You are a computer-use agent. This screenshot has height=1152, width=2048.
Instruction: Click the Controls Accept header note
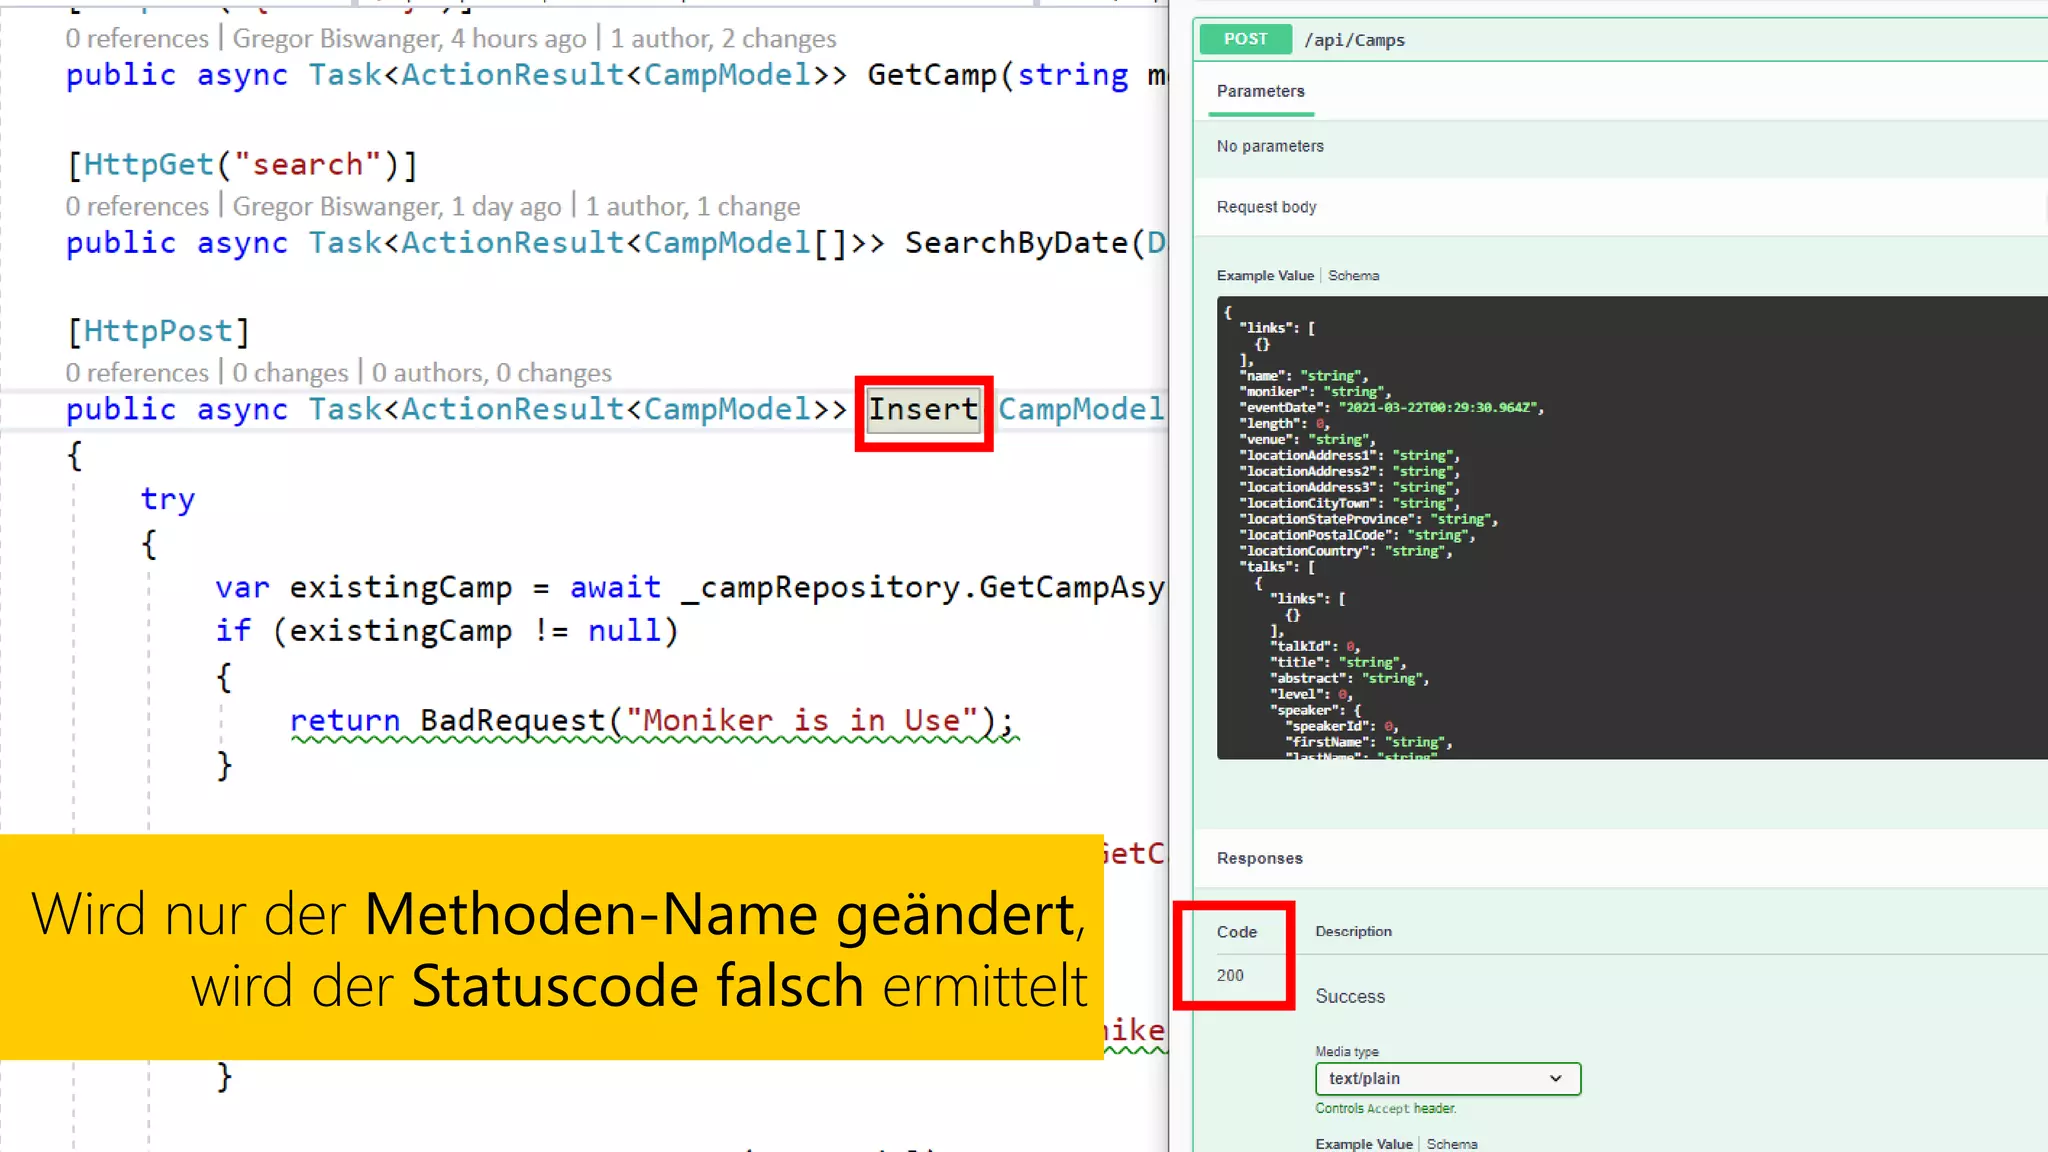[x=1385, y=1109]
